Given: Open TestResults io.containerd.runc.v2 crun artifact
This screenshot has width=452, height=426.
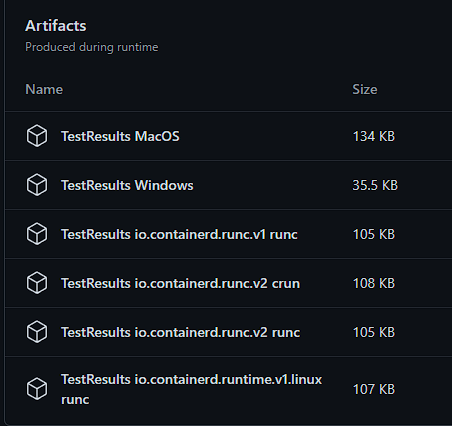Looking at the screenshot, I should point(180,283).
